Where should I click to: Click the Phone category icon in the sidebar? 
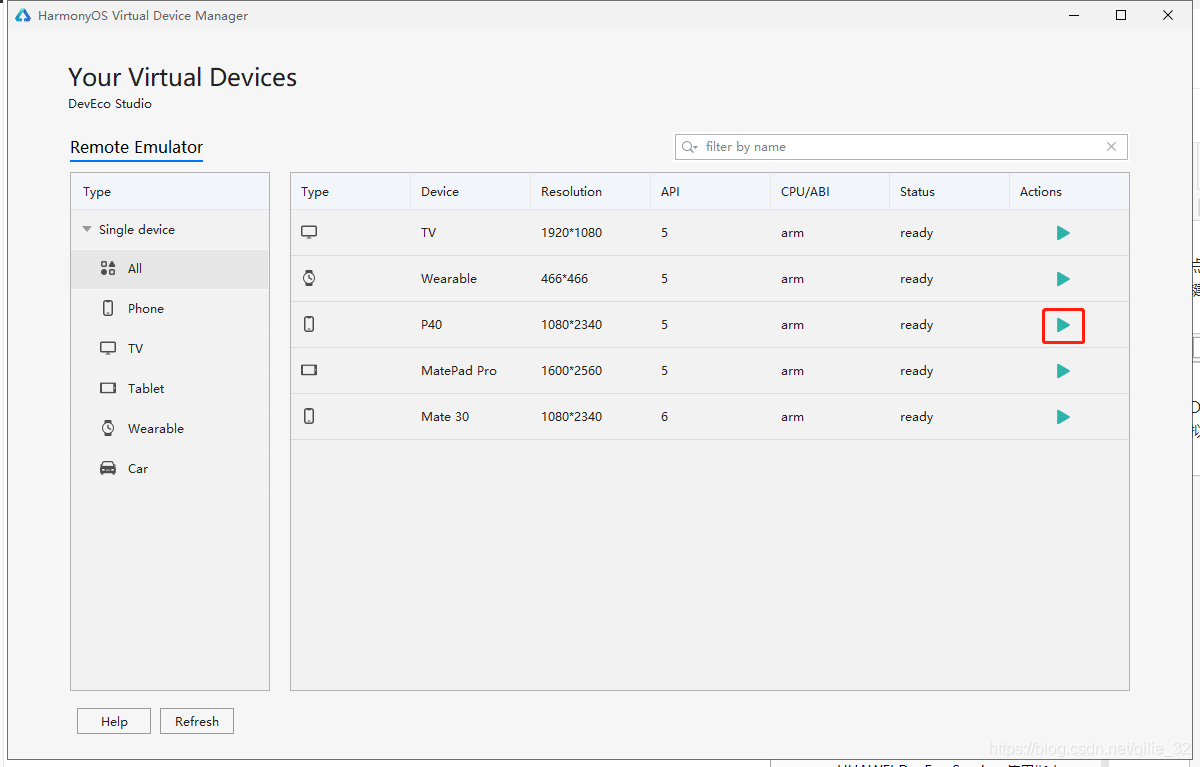(x=108, y=308)
